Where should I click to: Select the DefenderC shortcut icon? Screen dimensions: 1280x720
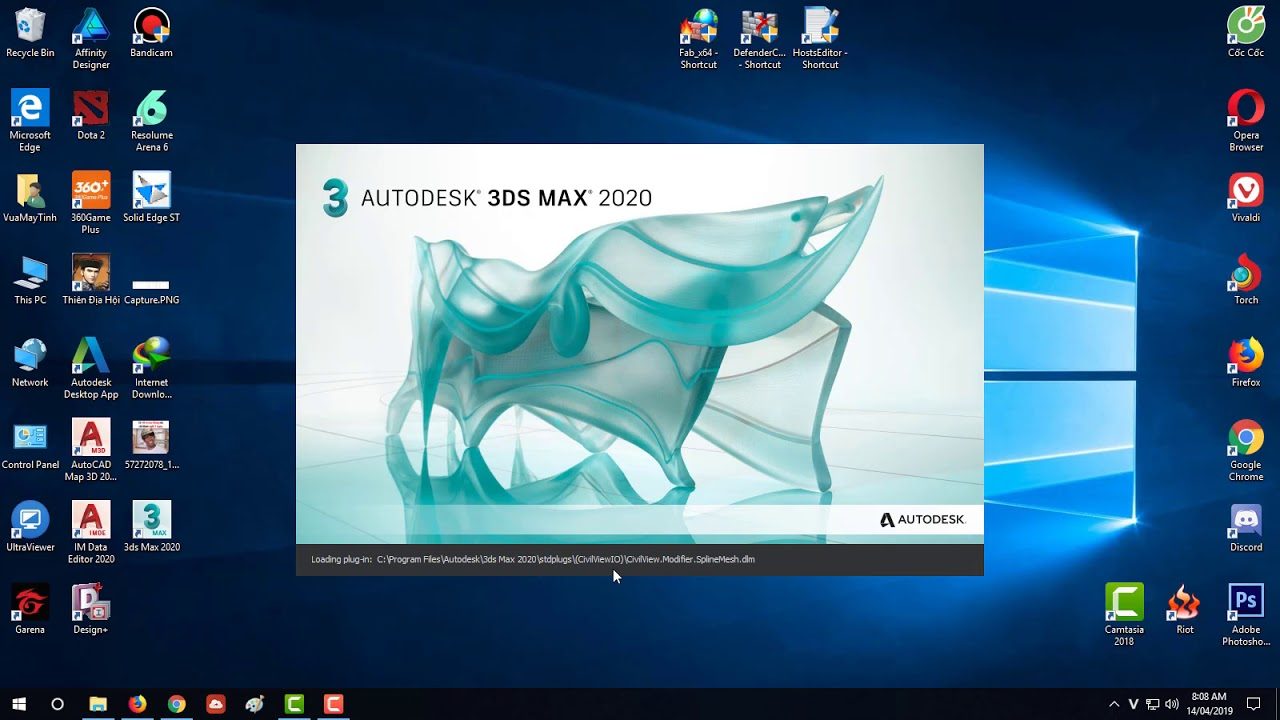click(760, 39)
